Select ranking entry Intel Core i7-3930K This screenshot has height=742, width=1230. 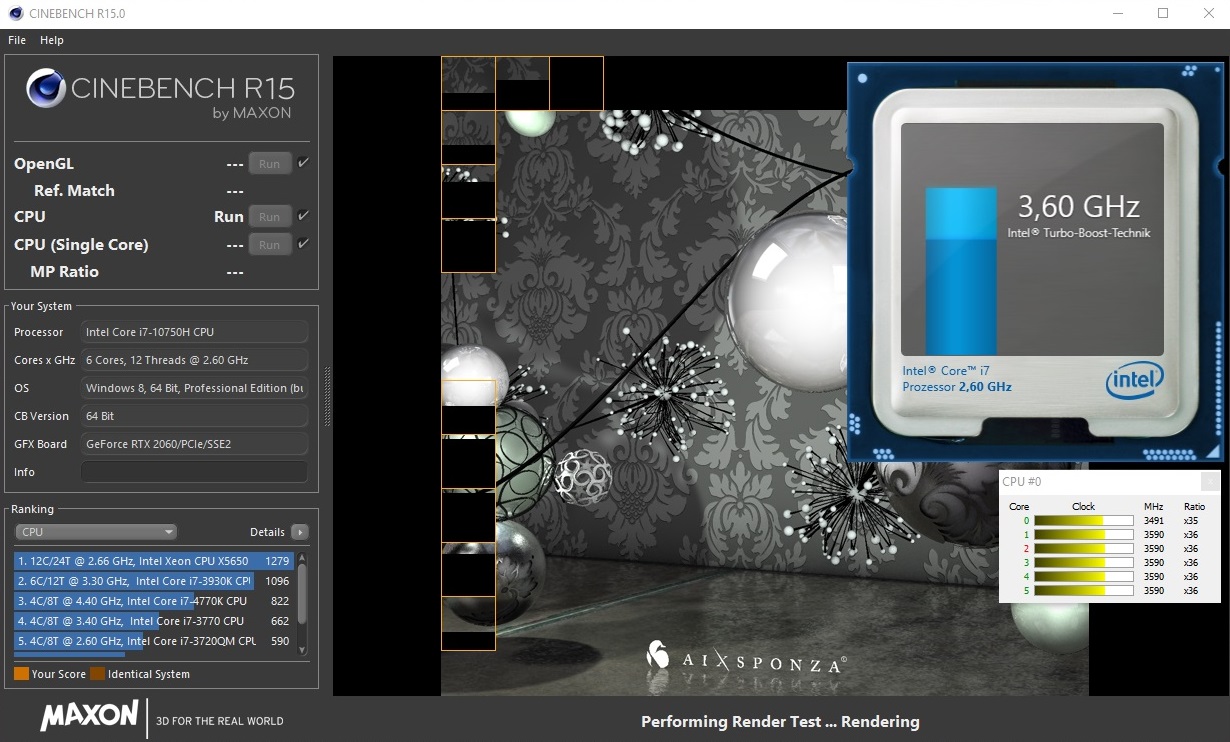(x=153, y=581)
